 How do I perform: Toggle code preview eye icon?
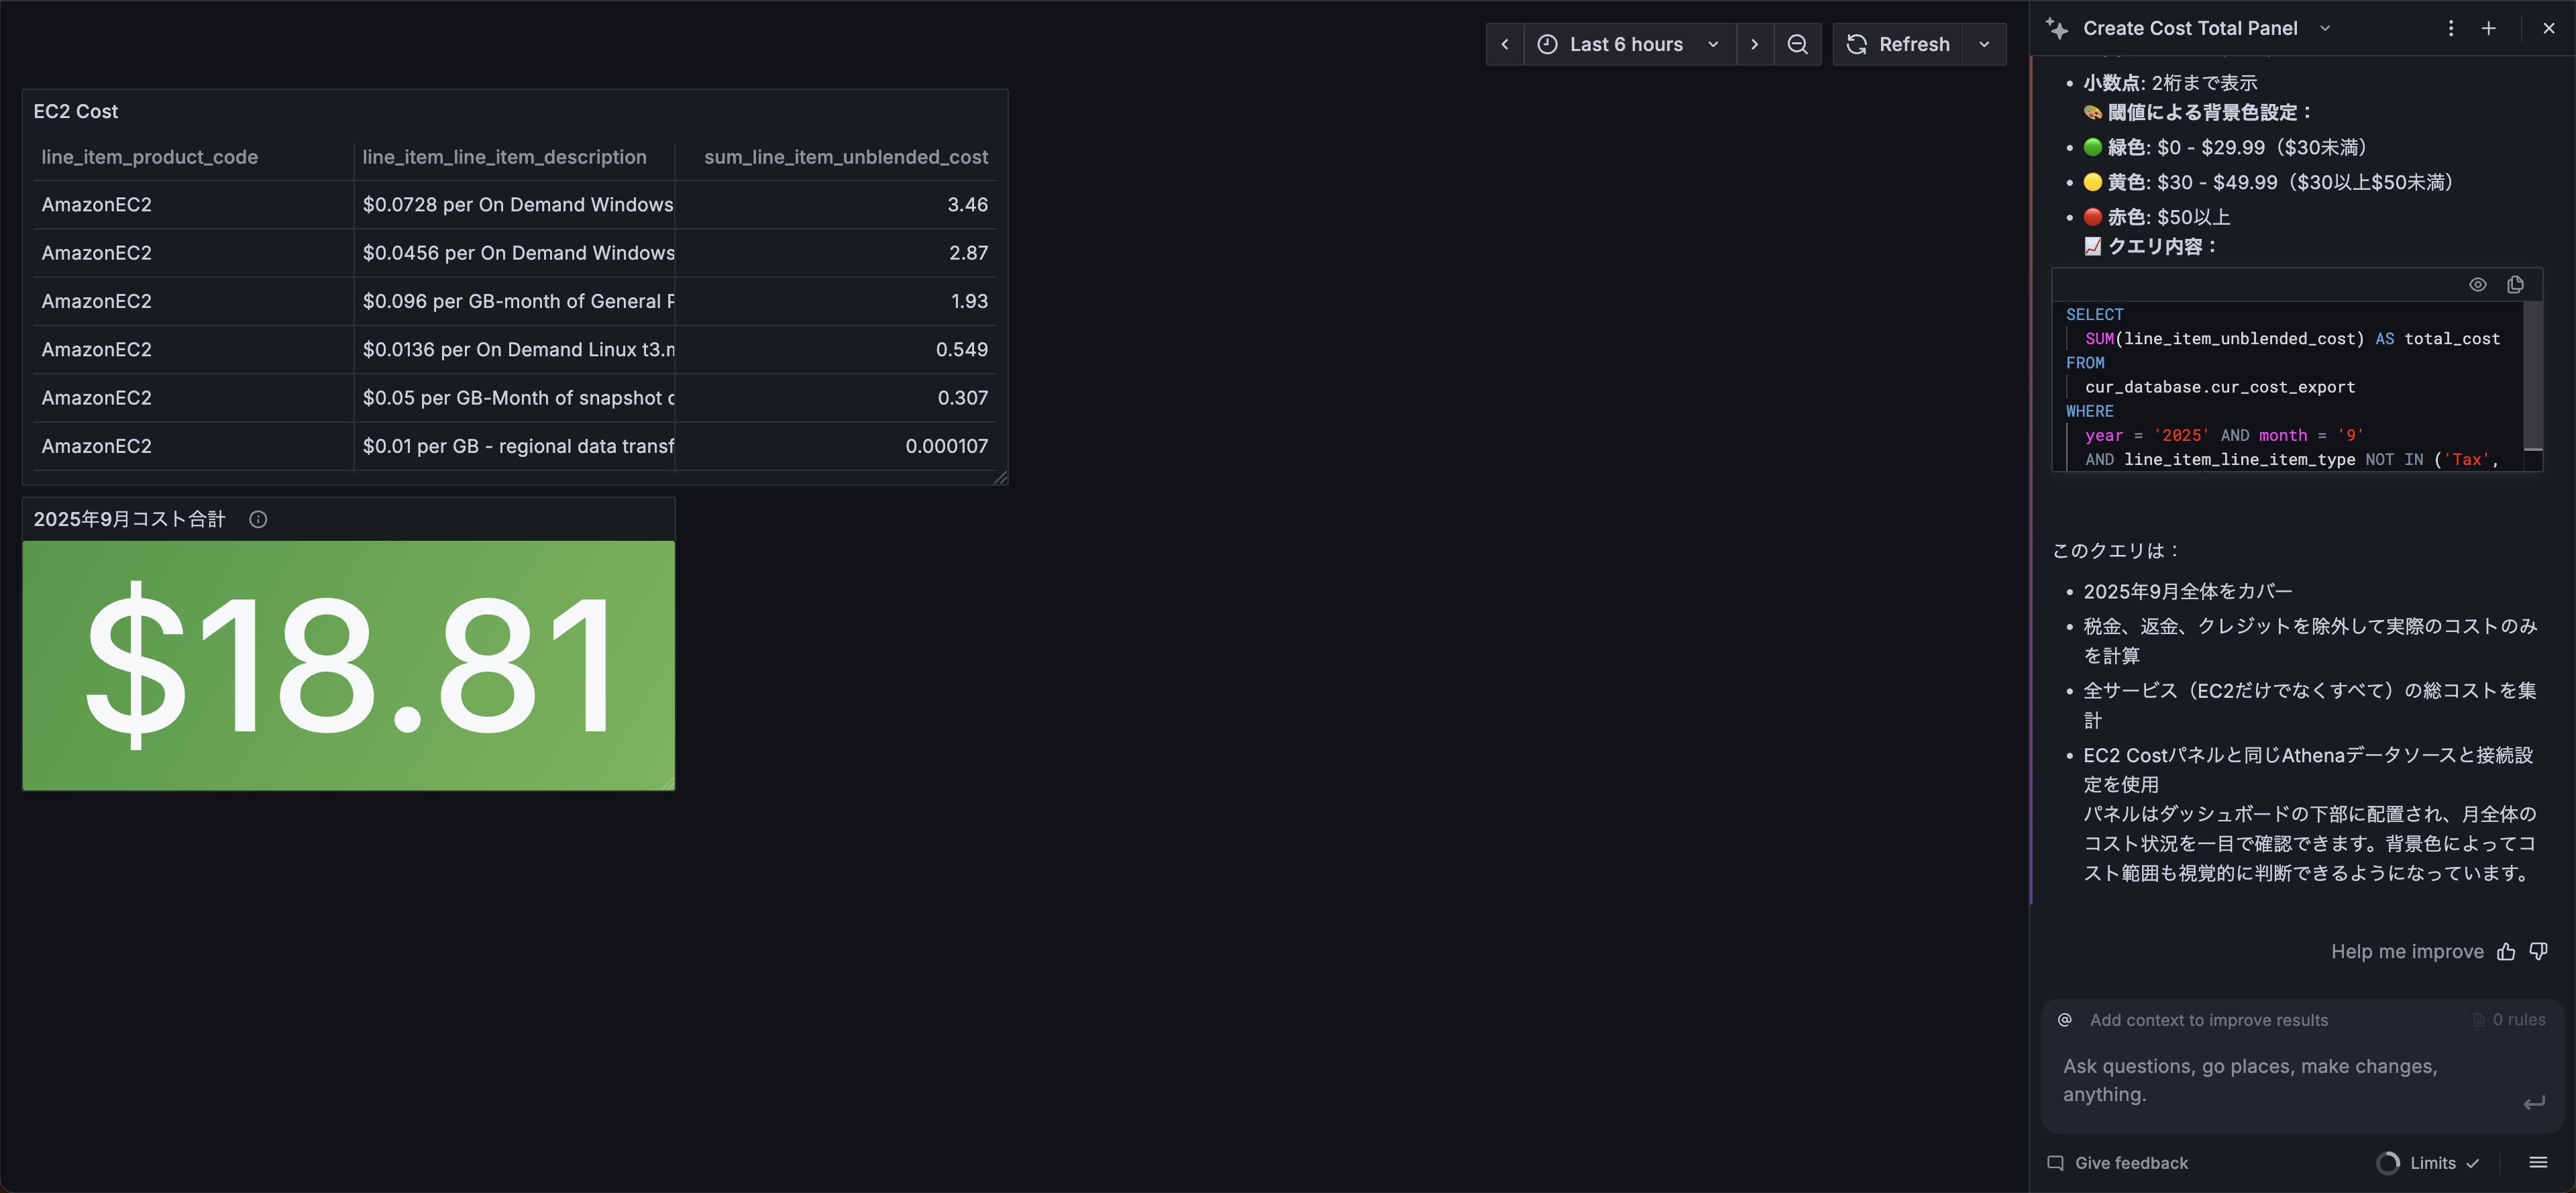(x=2477, y=285)
